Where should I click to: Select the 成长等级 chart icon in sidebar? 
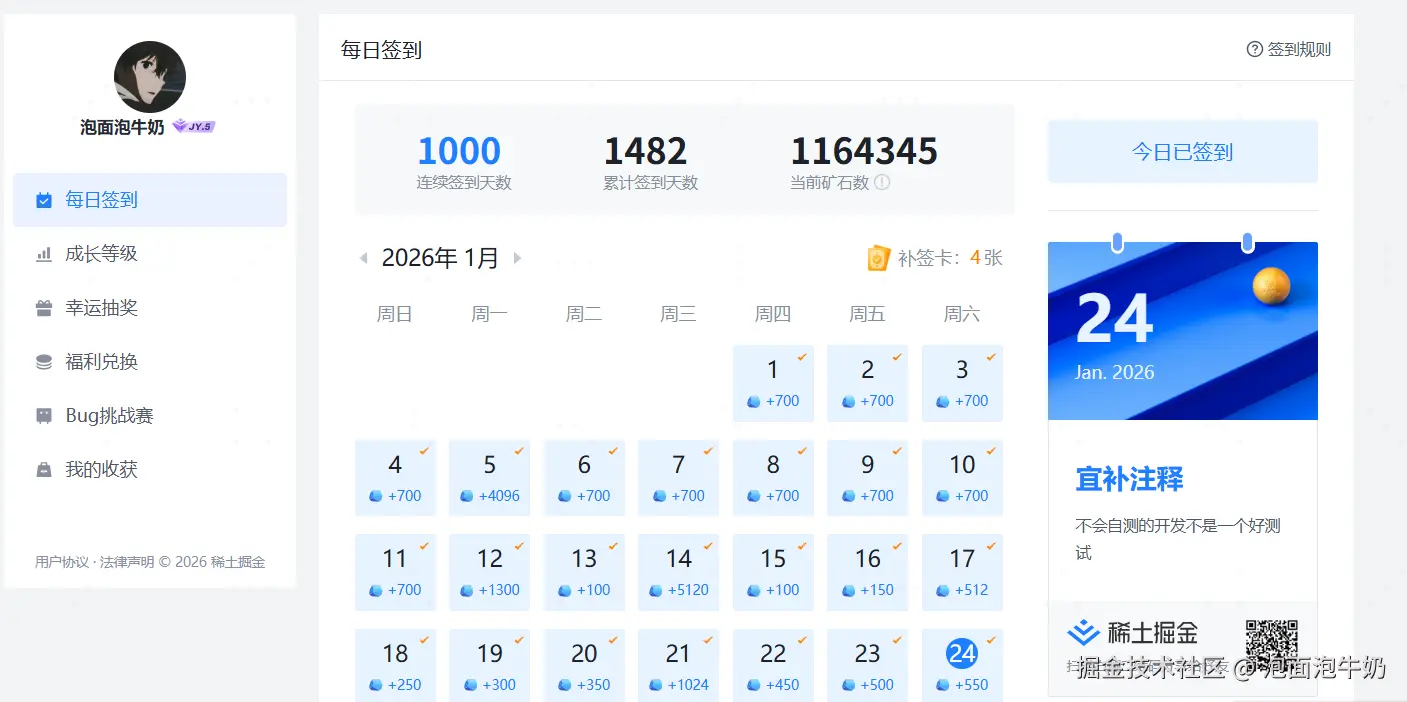[44, 253]
